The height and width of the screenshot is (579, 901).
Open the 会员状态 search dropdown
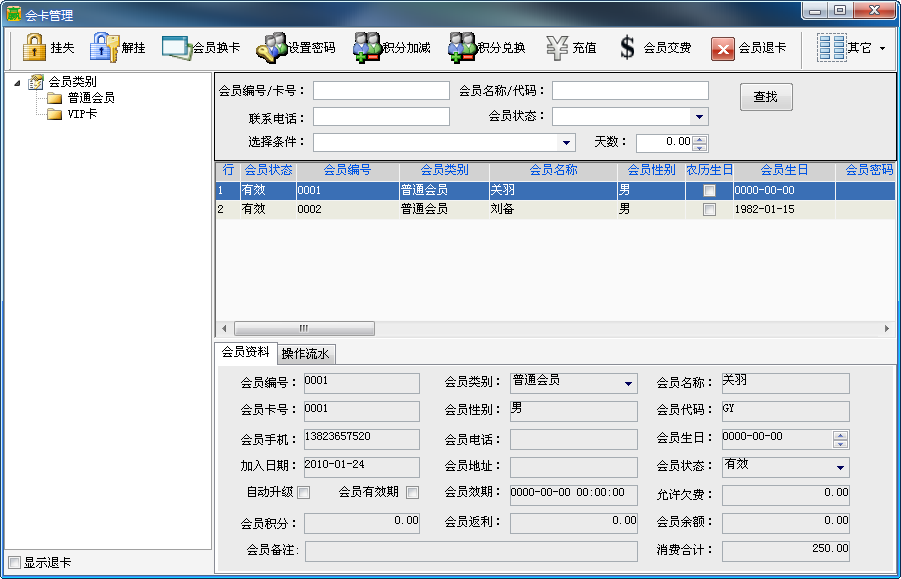(699, 117)
